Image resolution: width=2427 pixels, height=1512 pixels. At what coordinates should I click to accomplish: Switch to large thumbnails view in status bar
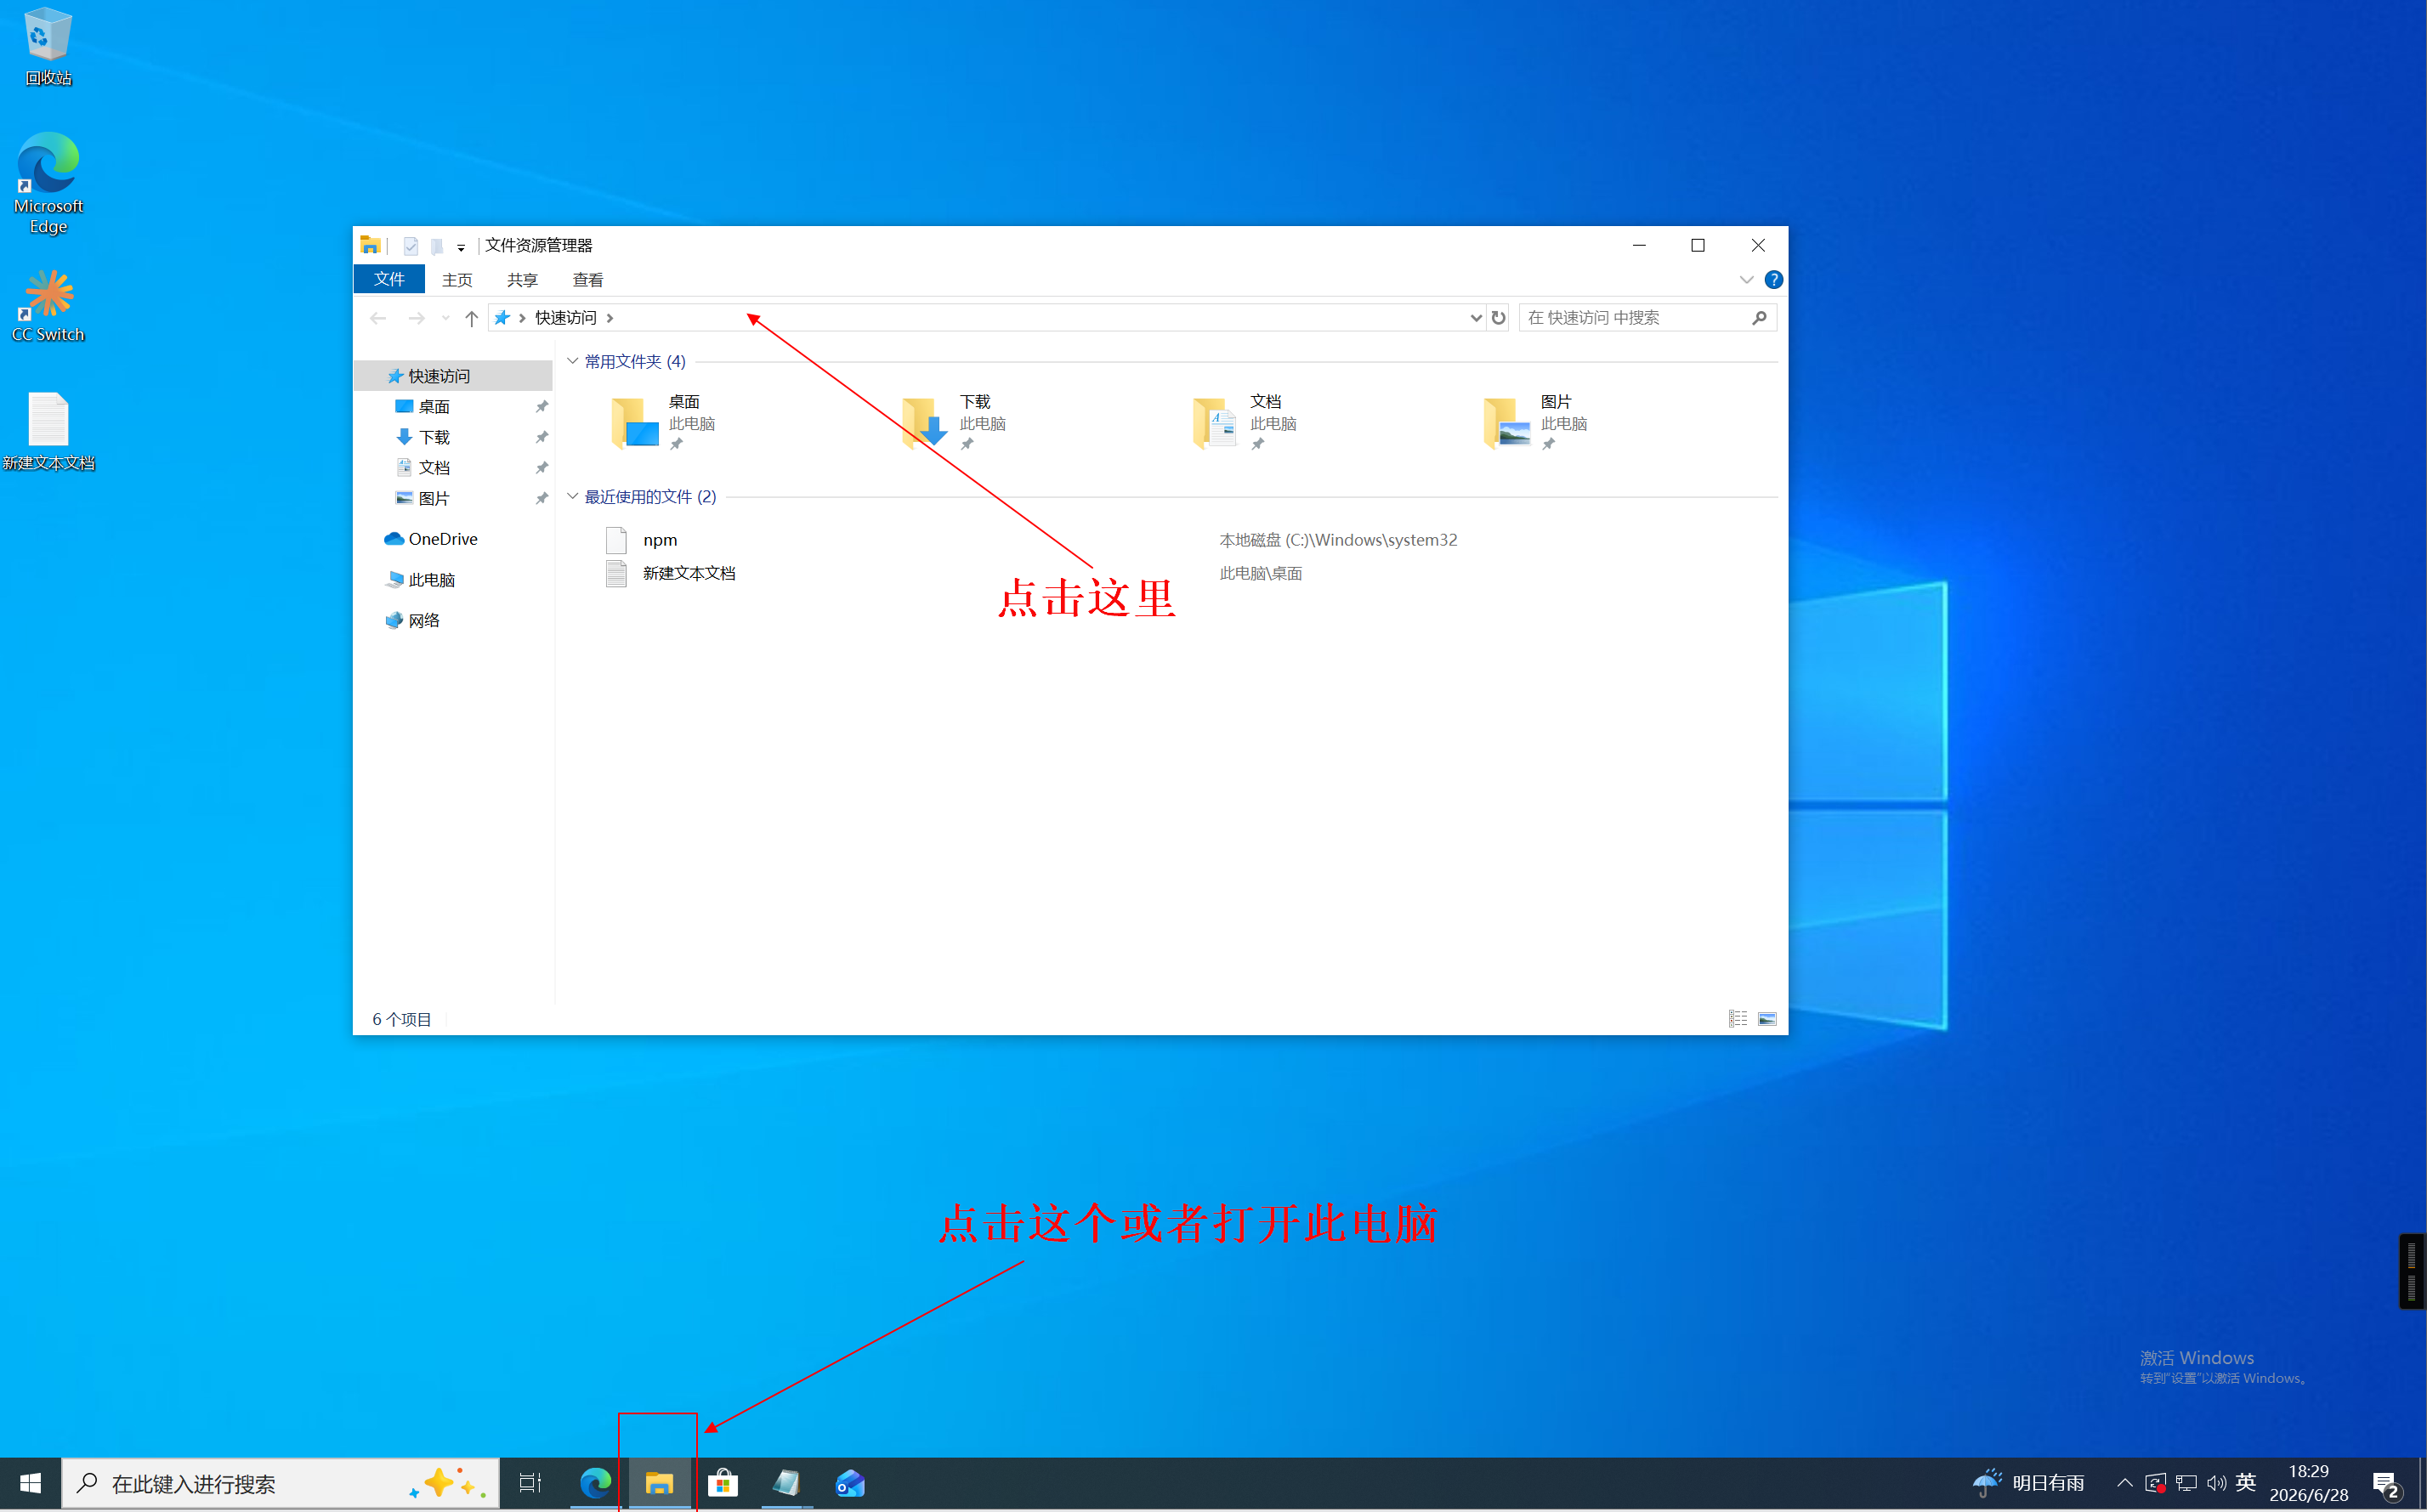pos(1767,1019)
